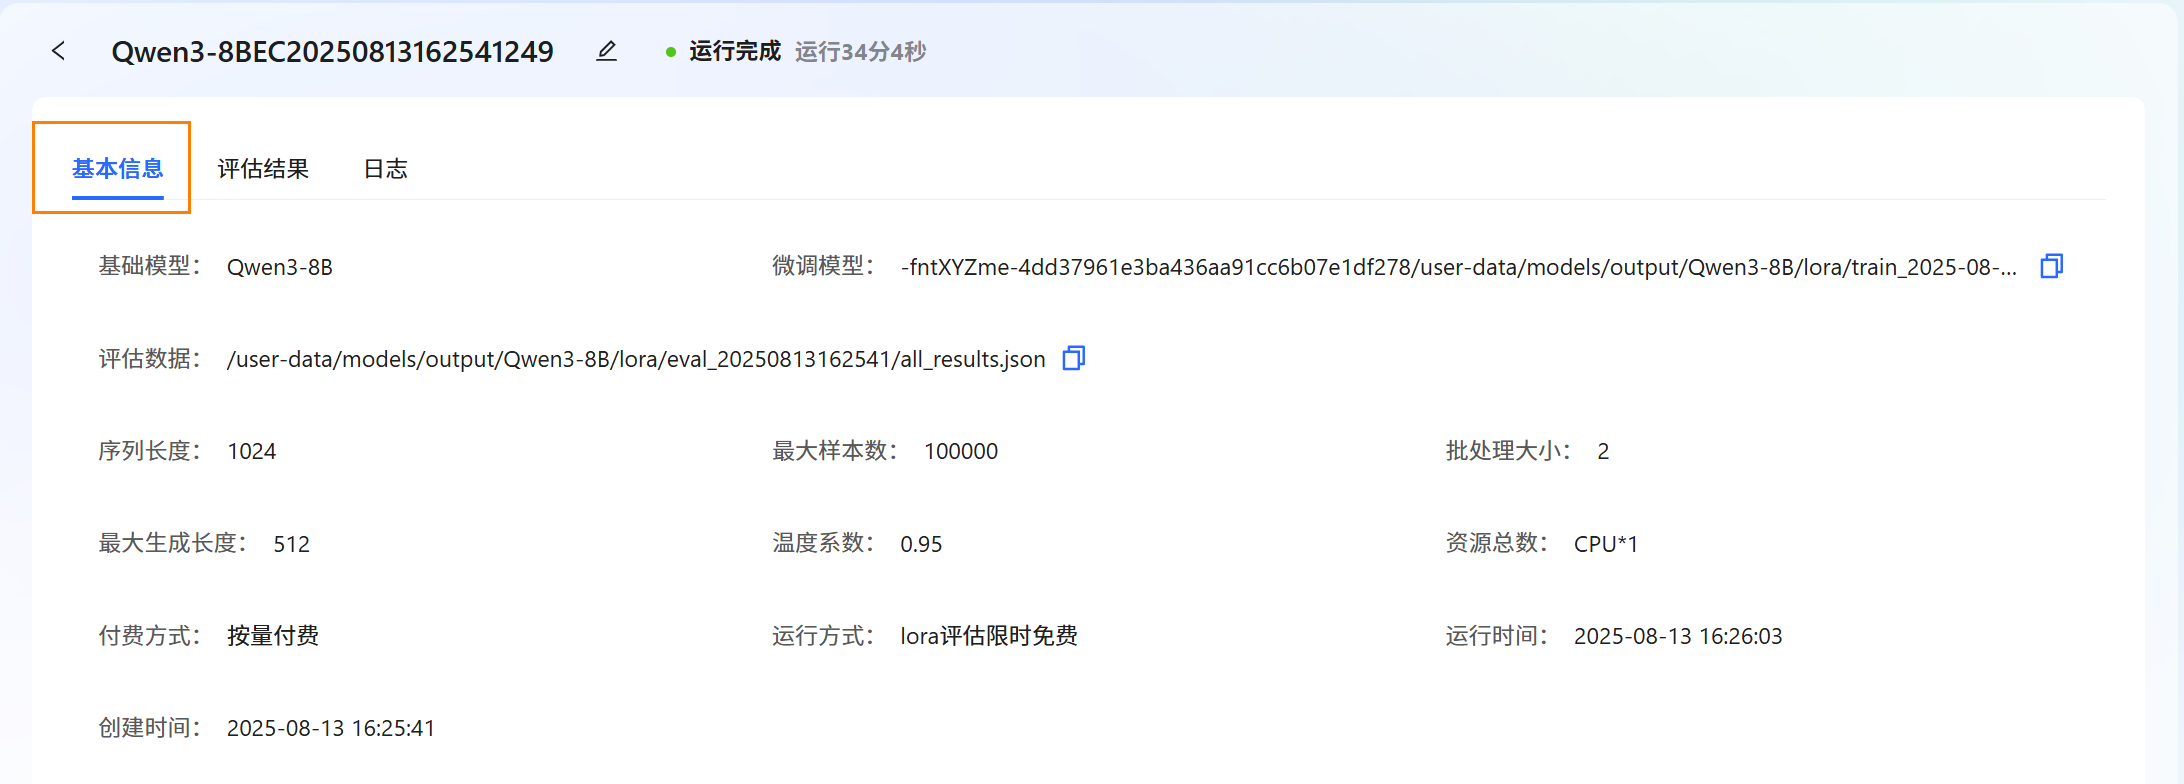Switch to the 评估结果 tab
This screenshot has width=2184, height=784.
click(x=263, y=168)
